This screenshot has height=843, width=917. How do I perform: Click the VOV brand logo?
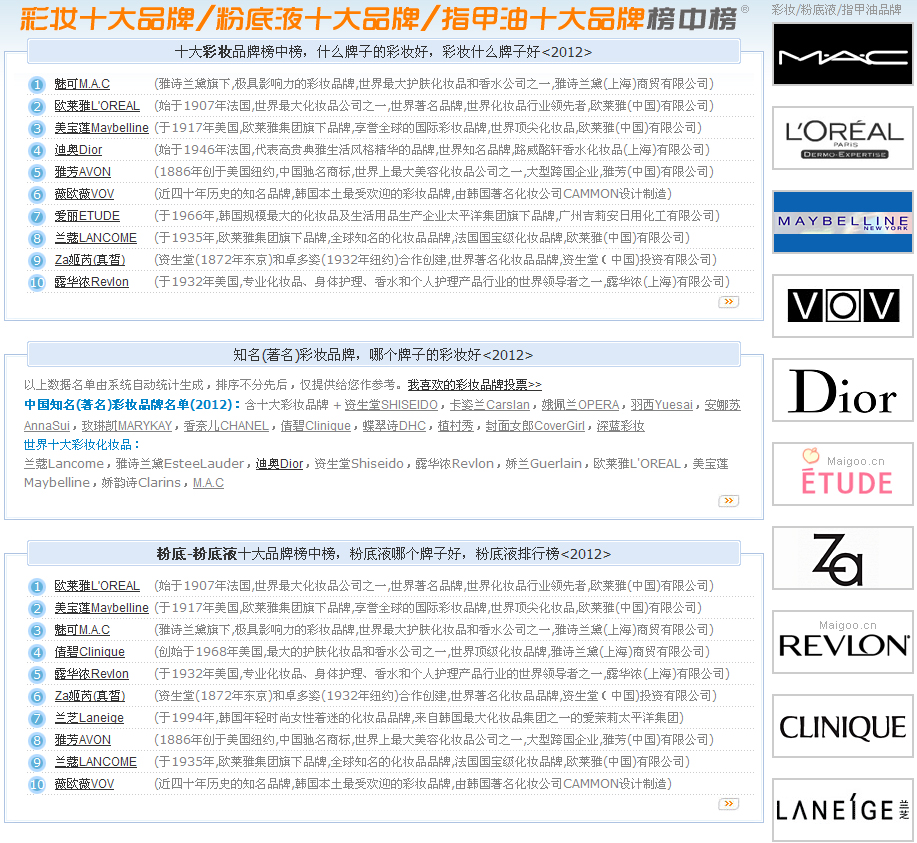click(x=842, y=306)
